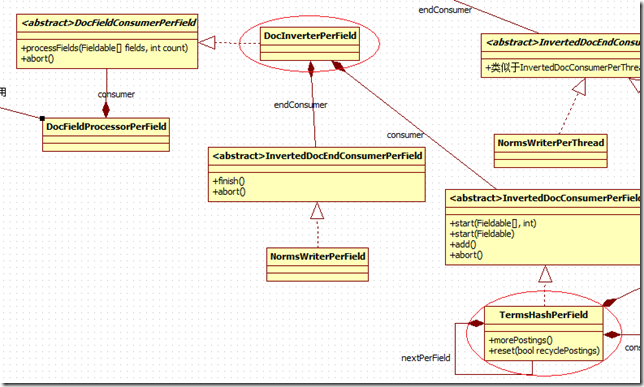This screenshot has height=387, width=644.
Task: Select the InvertedDocConsumerPerField abstract class title
Action: tap(545, 198)
